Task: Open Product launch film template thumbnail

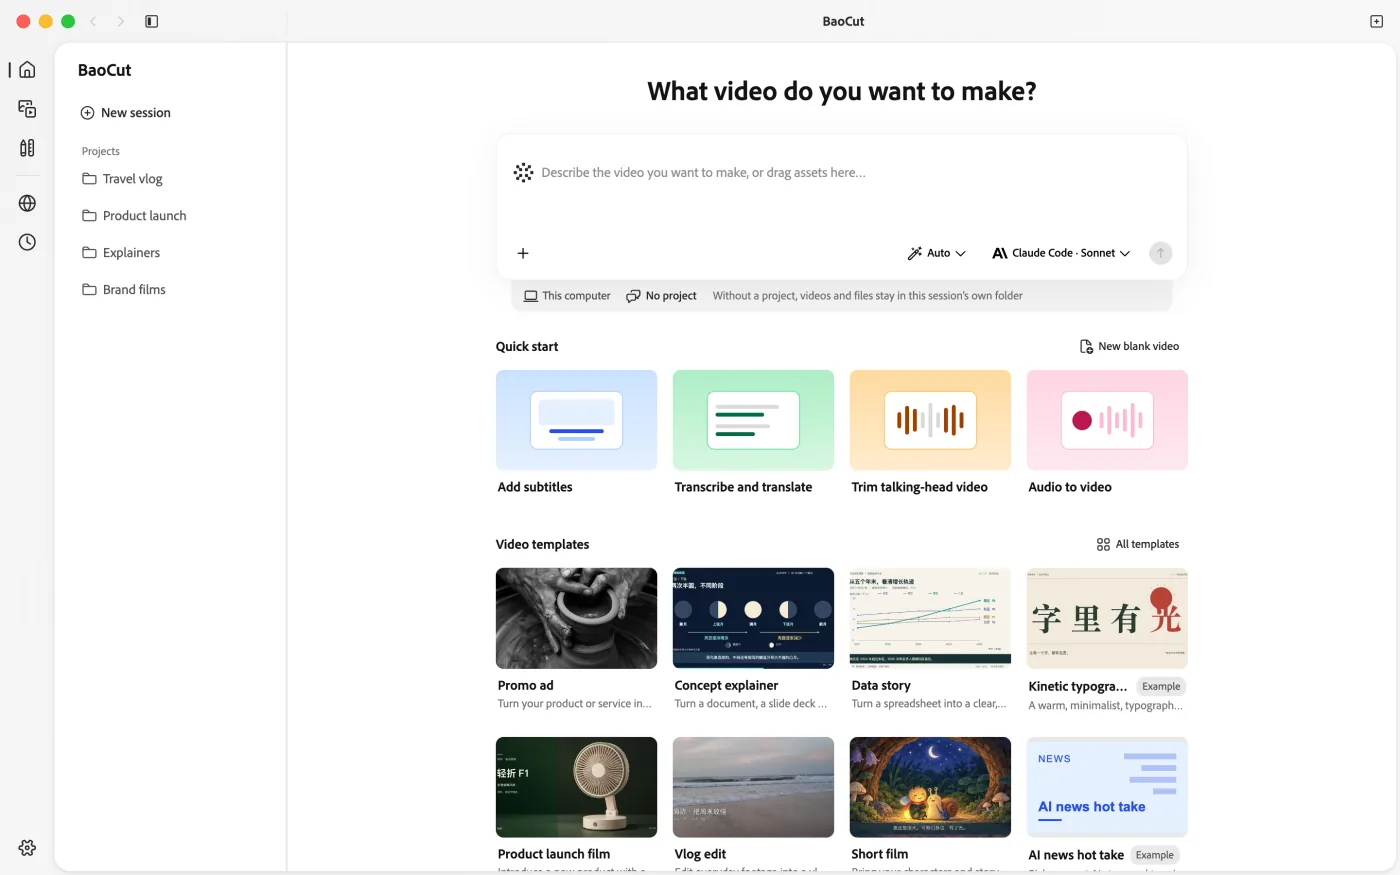Action: 576,787
